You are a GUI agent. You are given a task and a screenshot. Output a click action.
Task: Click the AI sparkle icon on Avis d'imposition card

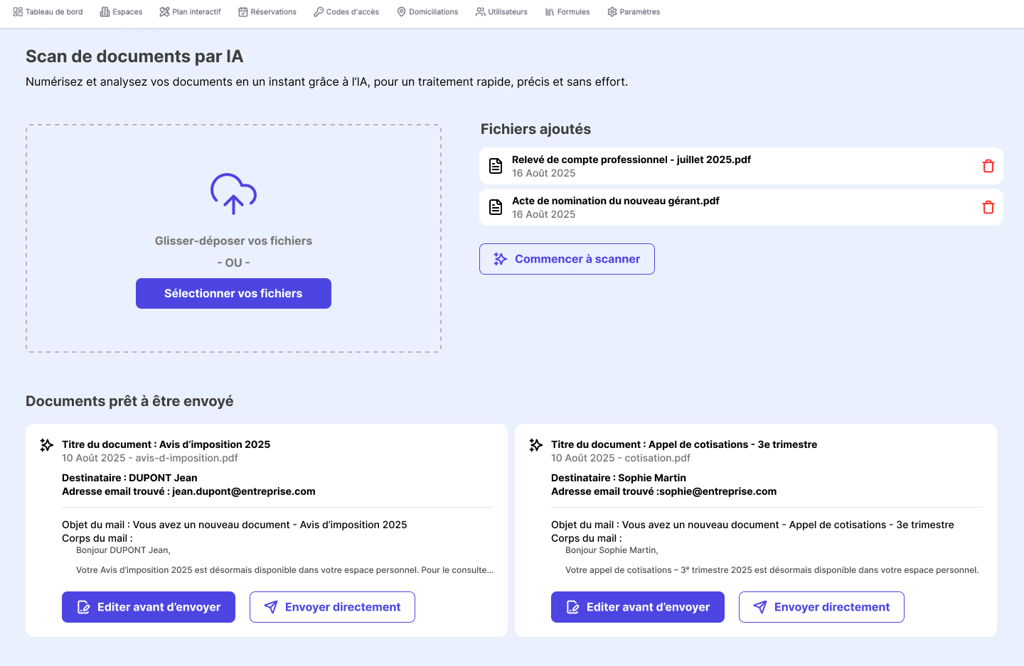coord(46,445)
